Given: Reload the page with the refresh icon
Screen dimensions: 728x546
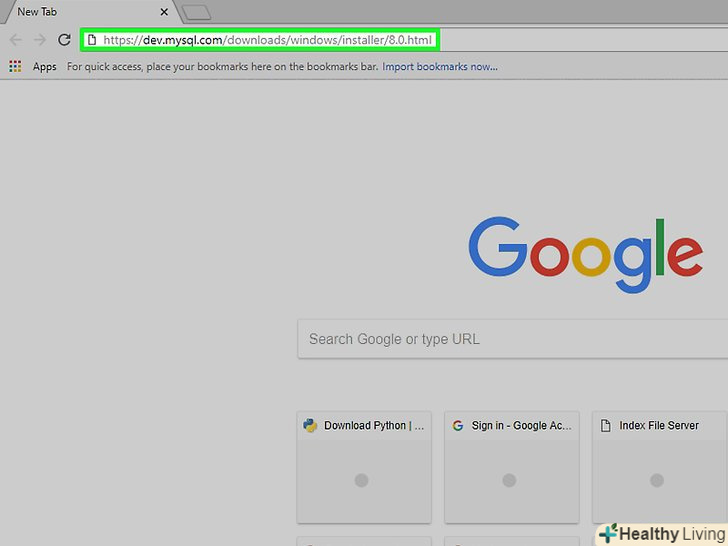Looking at the screenshot, I should tap(64, 39).
